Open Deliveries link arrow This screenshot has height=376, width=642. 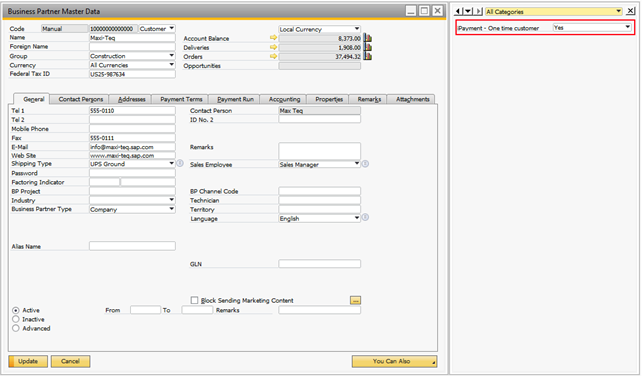[273, 47]
